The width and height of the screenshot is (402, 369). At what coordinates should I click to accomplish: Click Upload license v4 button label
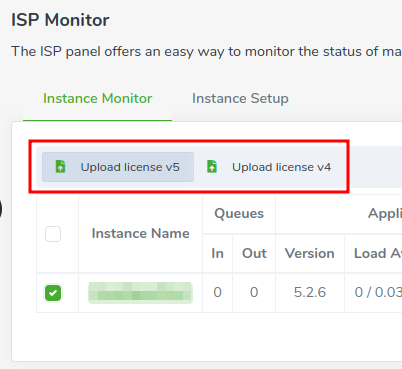click(281, 167)
